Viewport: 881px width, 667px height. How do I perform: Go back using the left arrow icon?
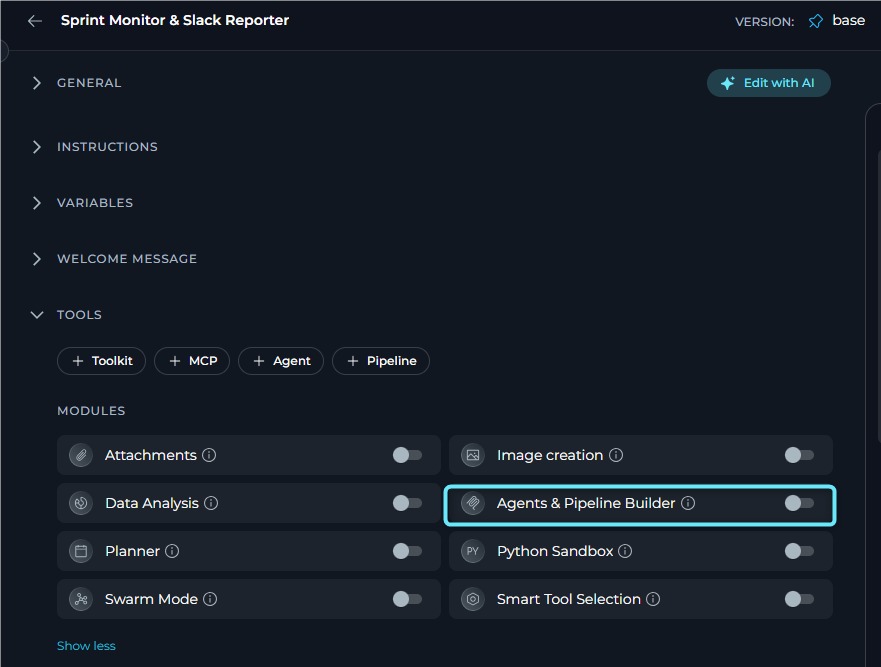coord(35,21)
